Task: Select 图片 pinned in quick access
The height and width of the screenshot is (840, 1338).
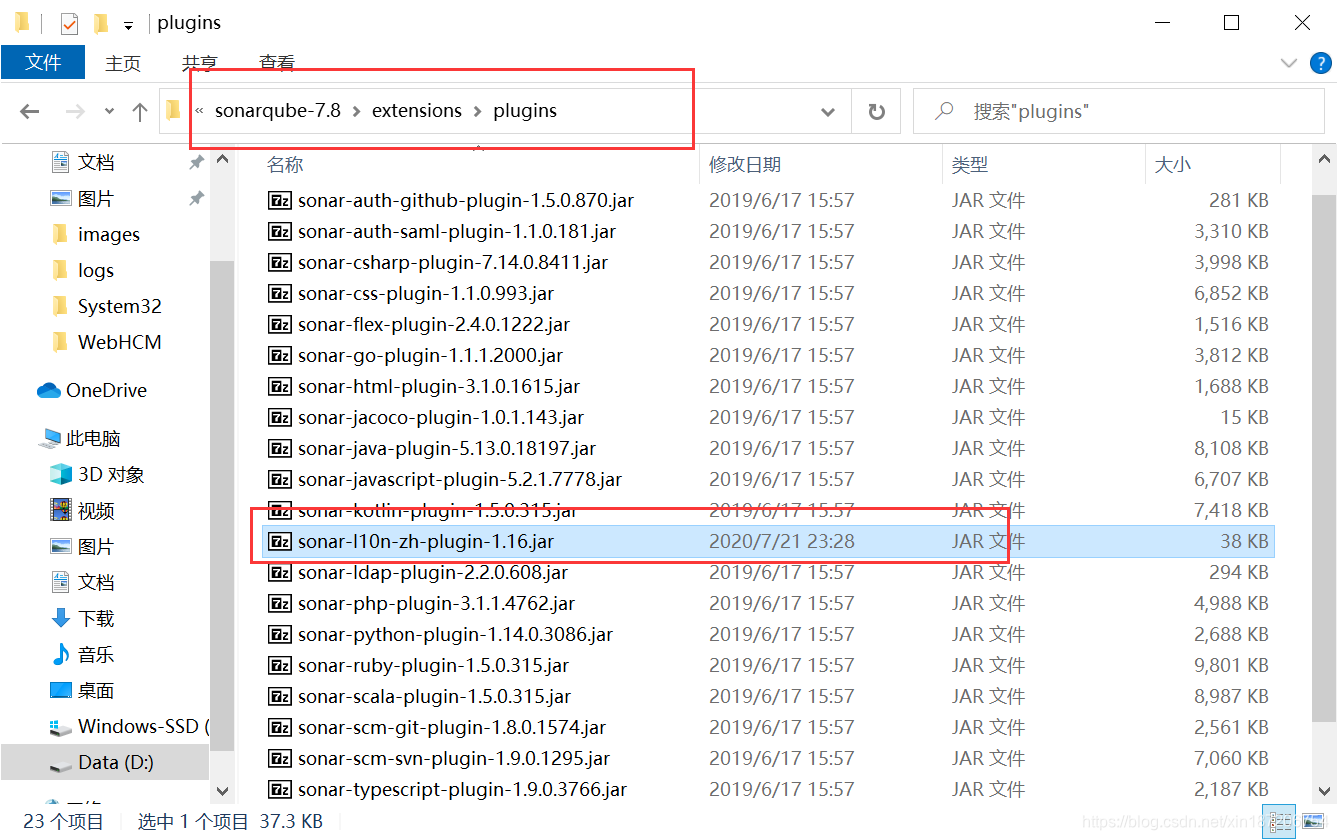Action: 96,198
